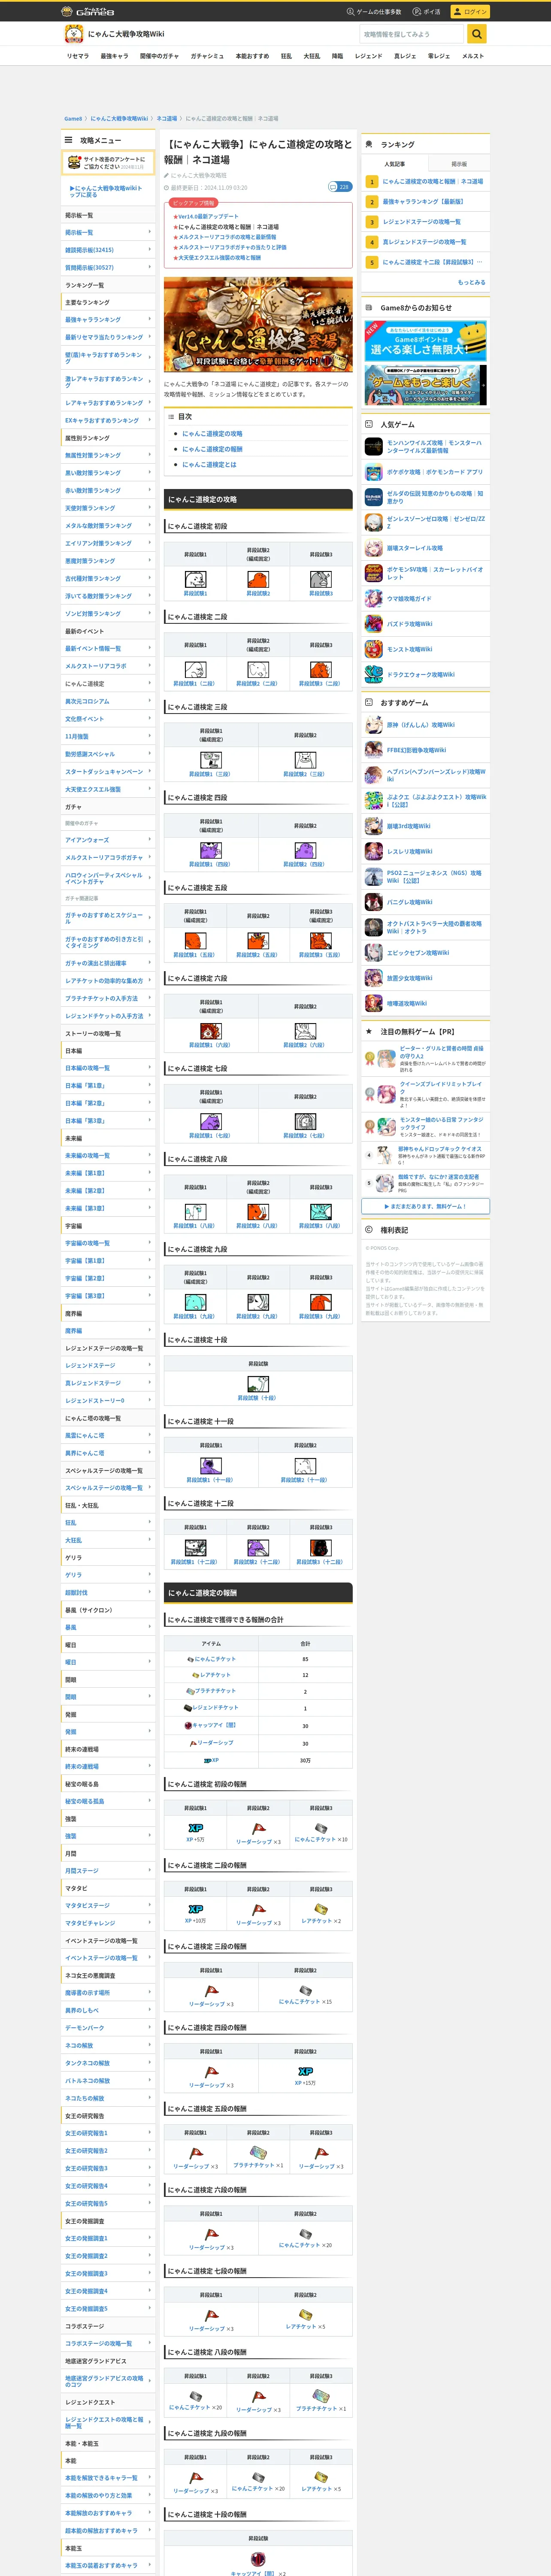Jump to にゃんこ道検定の攻略 in 目次

(212, 434)
